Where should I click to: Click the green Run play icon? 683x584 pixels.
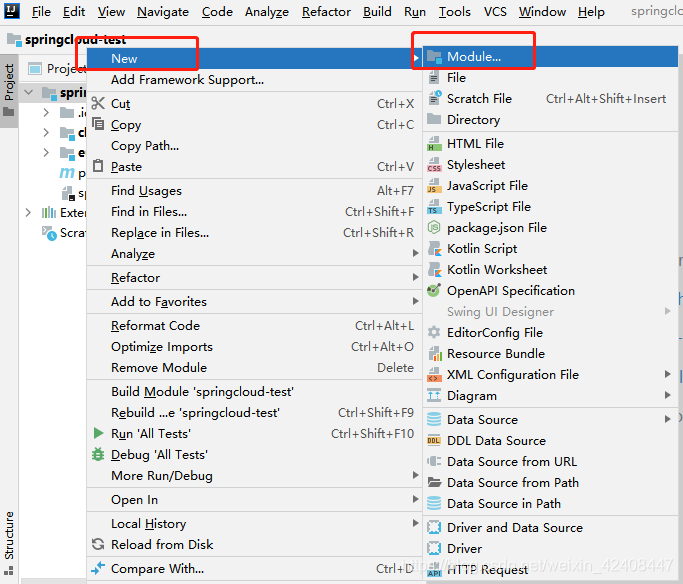click(98, 433)
